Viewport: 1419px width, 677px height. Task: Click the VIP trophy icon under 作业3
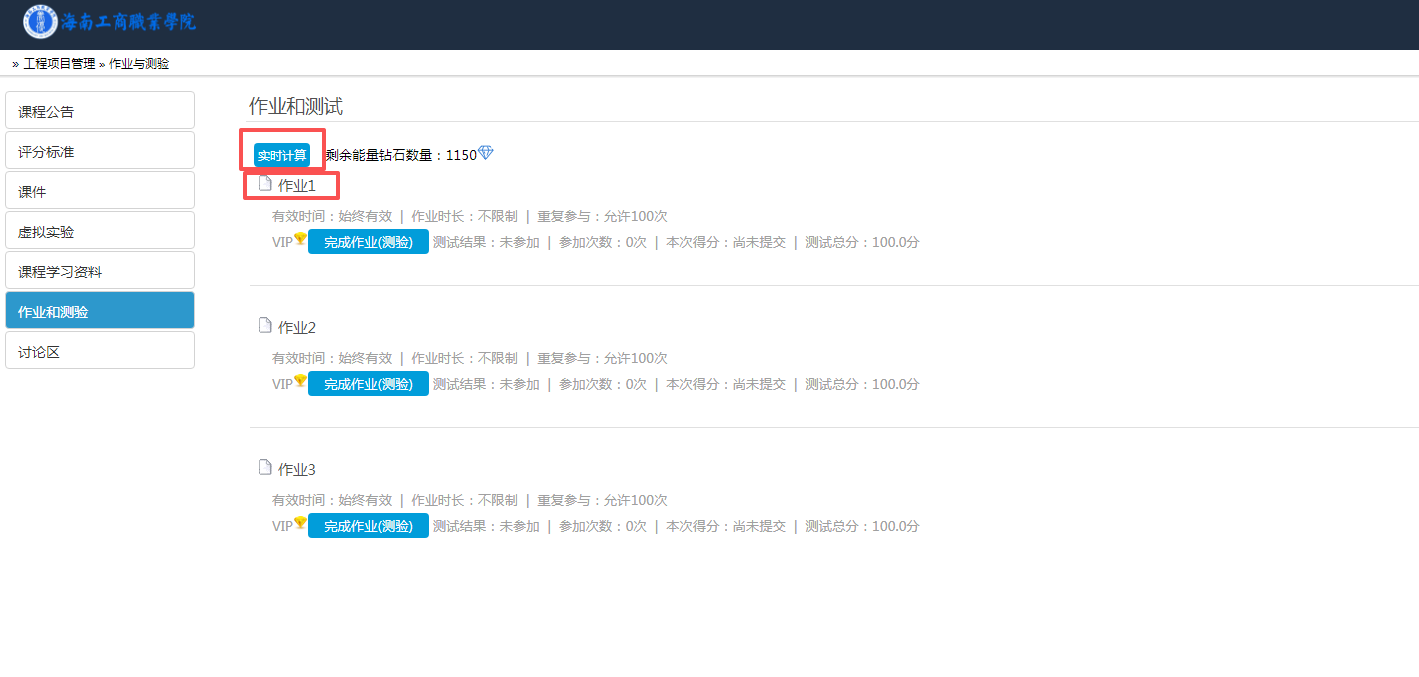point(300,523)
